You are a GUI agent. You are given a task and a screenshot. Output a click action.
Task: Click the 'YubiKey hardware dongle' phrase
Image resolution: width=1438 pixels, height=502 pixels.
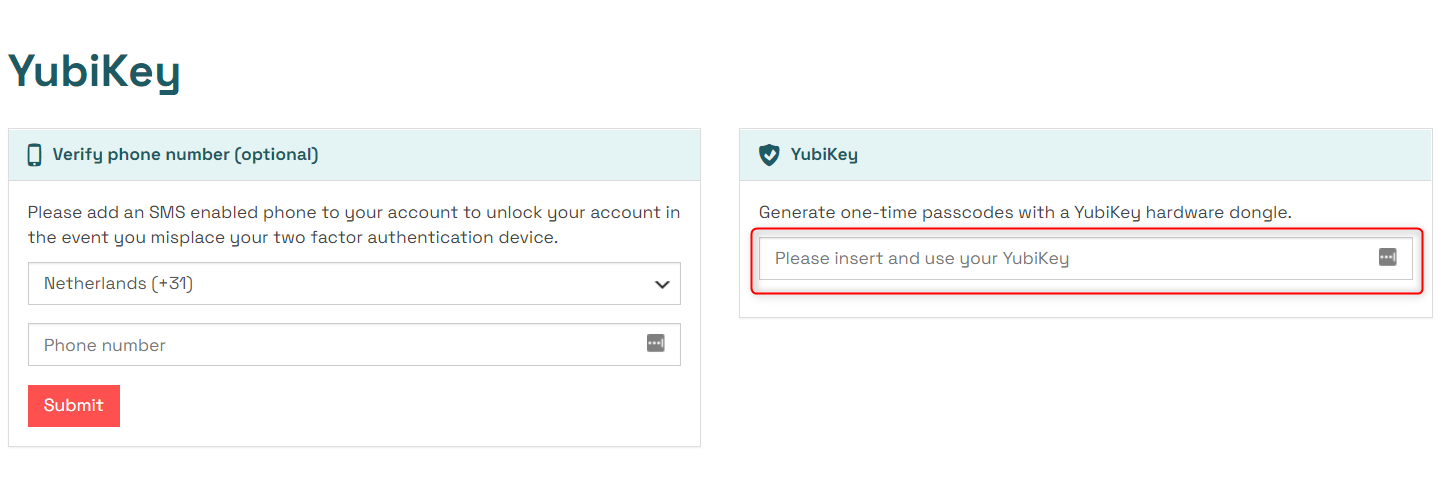coord(1184,213)
